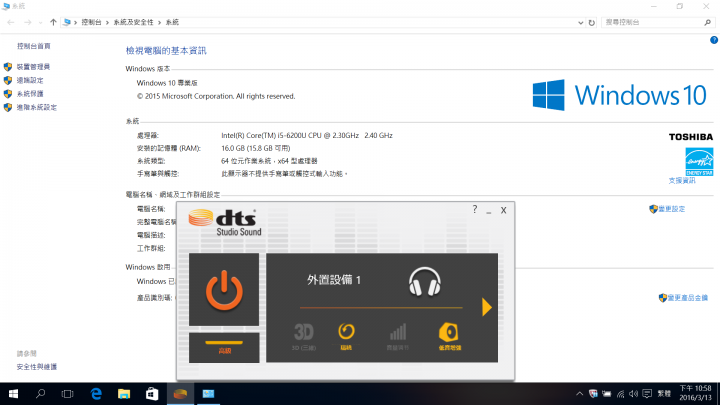Switch to the System window taskbar button
The height and width of the screenshot is (405, 720).
[x=208, y=394]
